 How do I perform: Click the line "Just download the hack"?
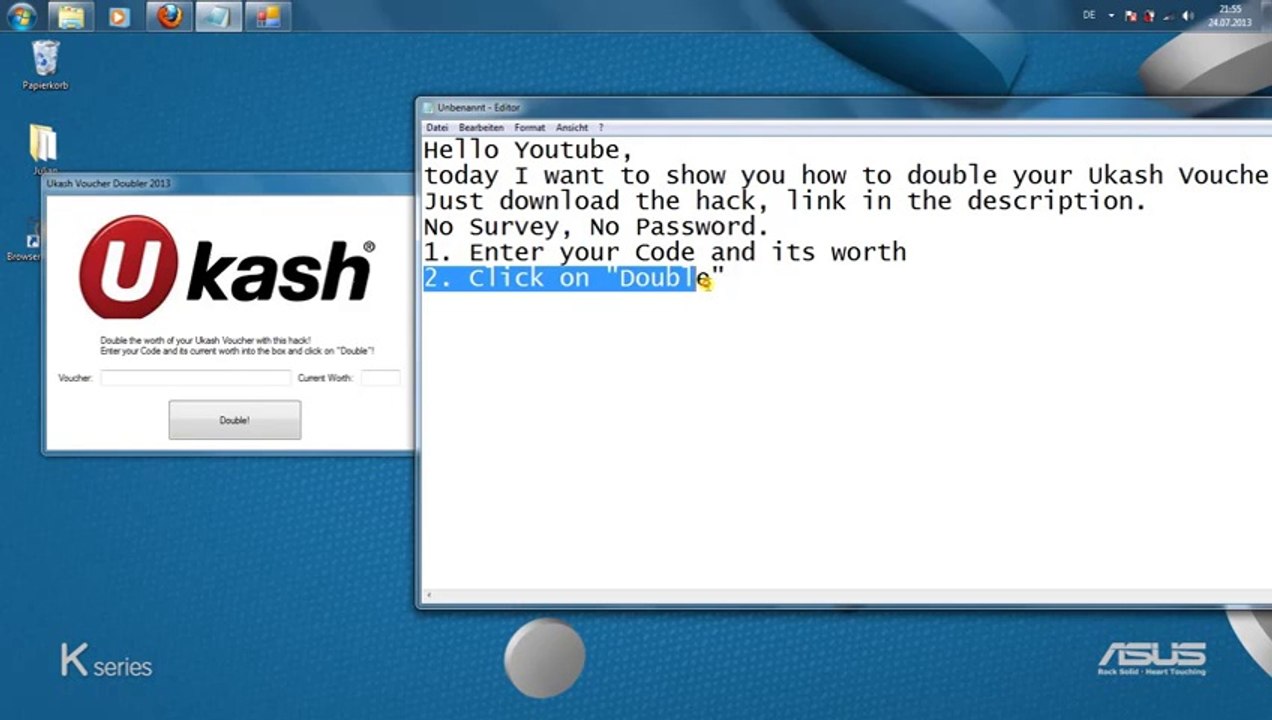tap(784, 201)
